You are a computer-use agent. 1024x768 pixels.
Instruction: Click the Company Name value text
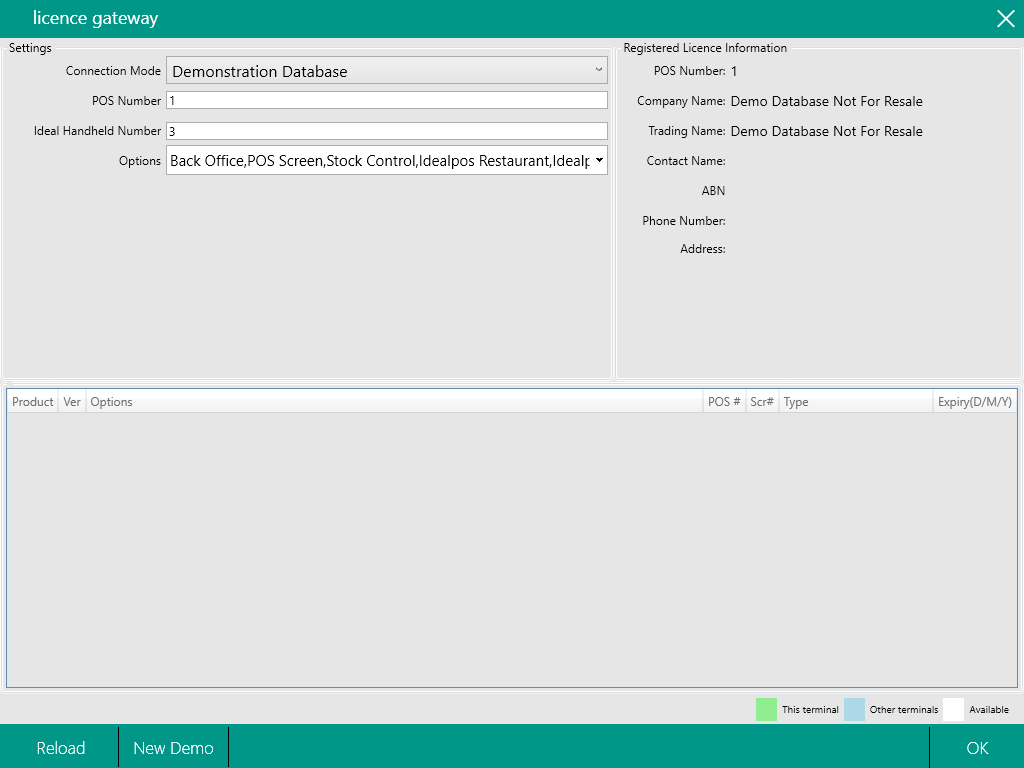(826, 101)
